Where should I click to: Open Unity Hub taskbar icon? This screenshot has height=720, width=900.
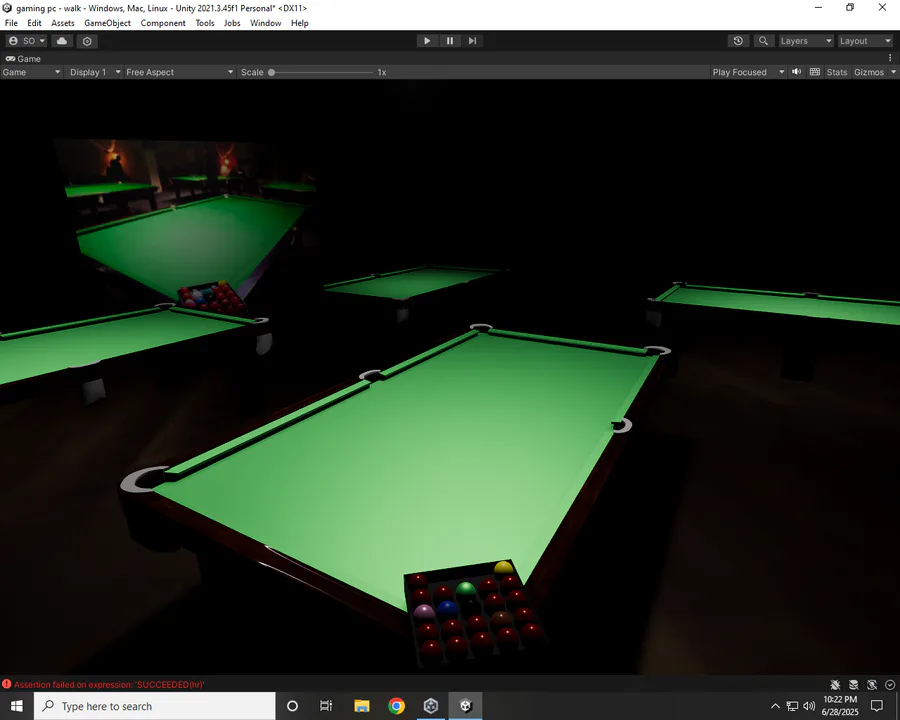(430, 706)
